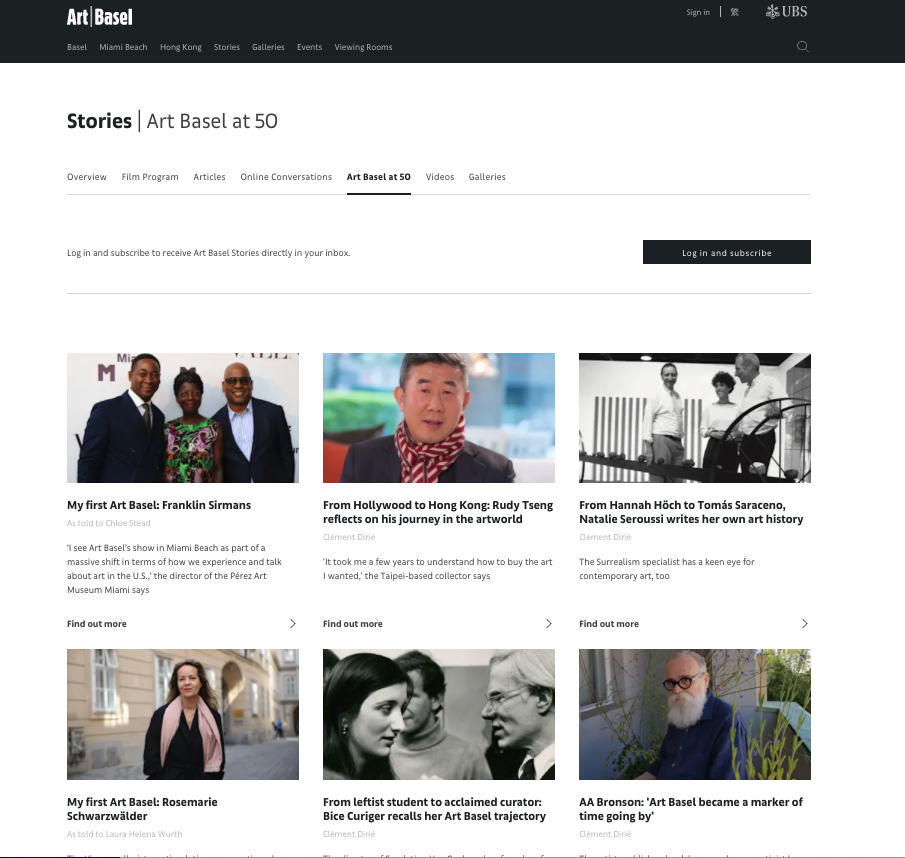Screen dimensions: 905x858
Task: Open the Videos tab
Action: click(x=440, y=177)
